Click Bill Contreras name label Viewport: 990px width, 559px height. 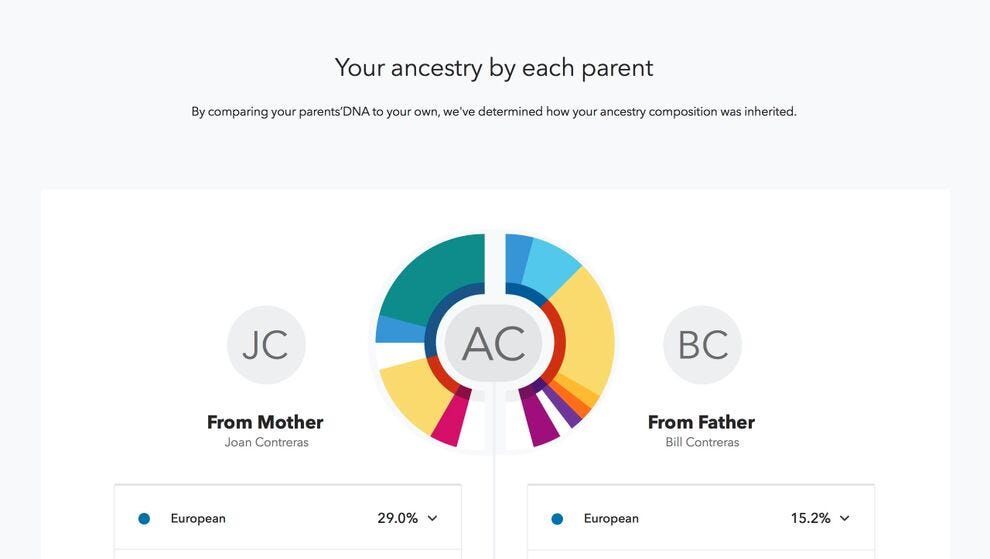[x=702, y=442]
